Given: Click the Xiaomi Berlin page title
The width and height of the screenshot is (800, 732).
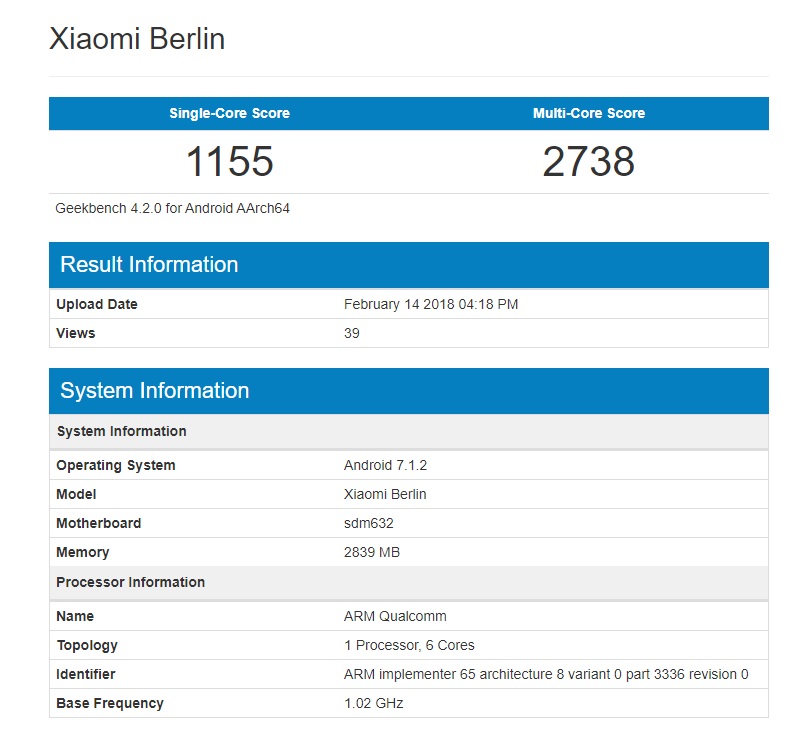Looking at the screenshot, I should (137, 40).
